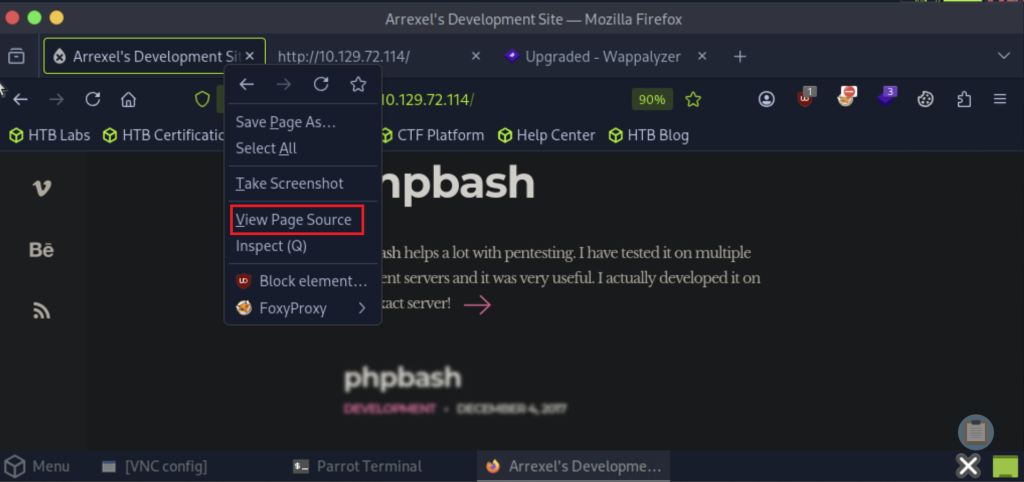Click the Arrexel's Development Firefox taskbar entry
Screen dimensions: 1024x482
pyautogui.click(x=573, y=466)
